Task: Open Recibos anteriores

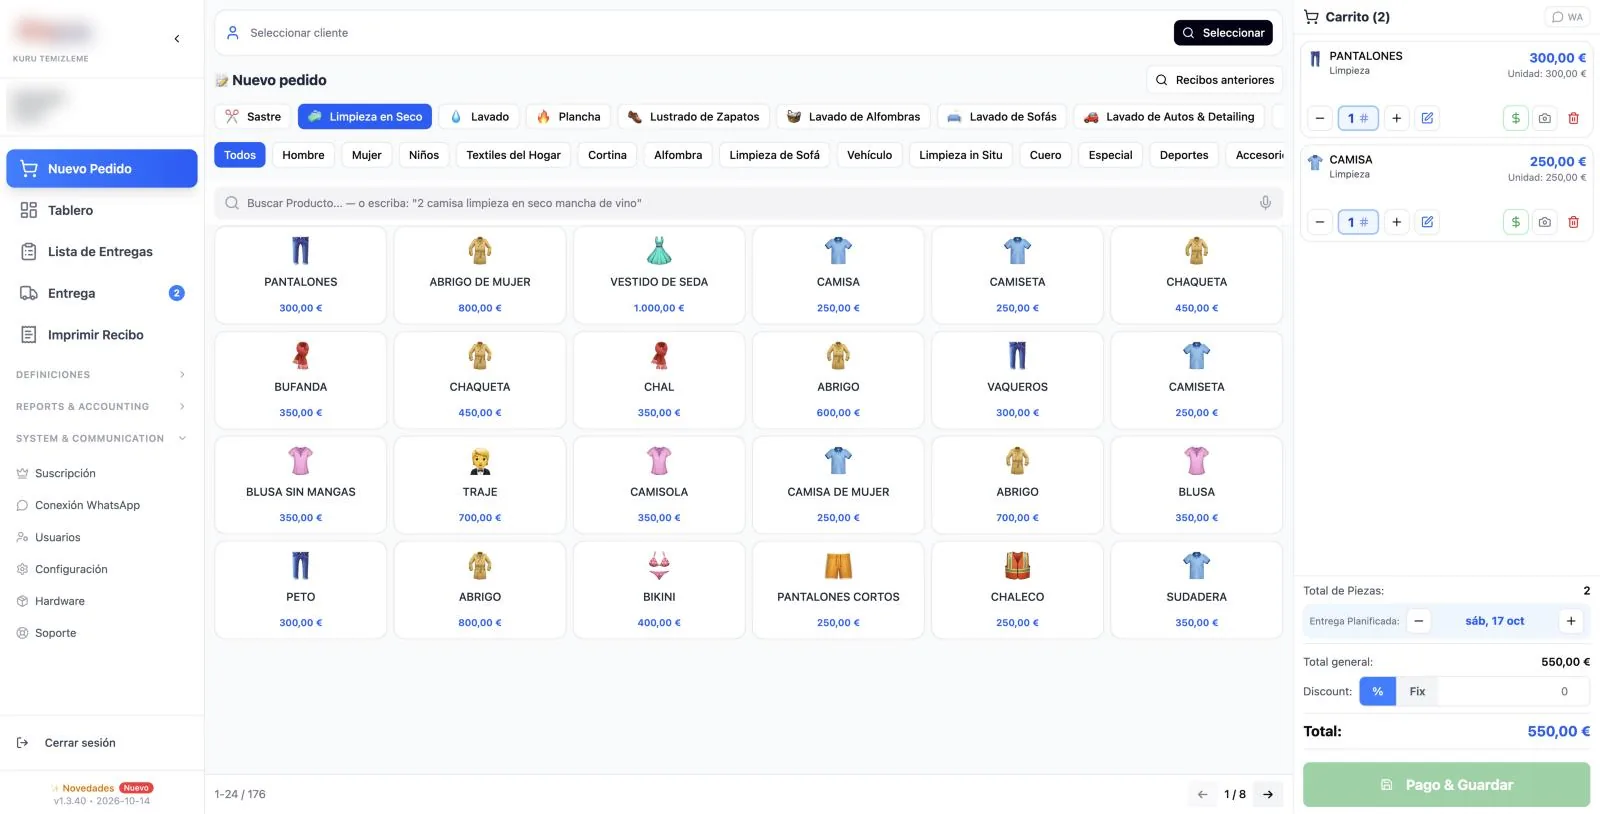Action: pyautogui.click(x=1215, y=80)
